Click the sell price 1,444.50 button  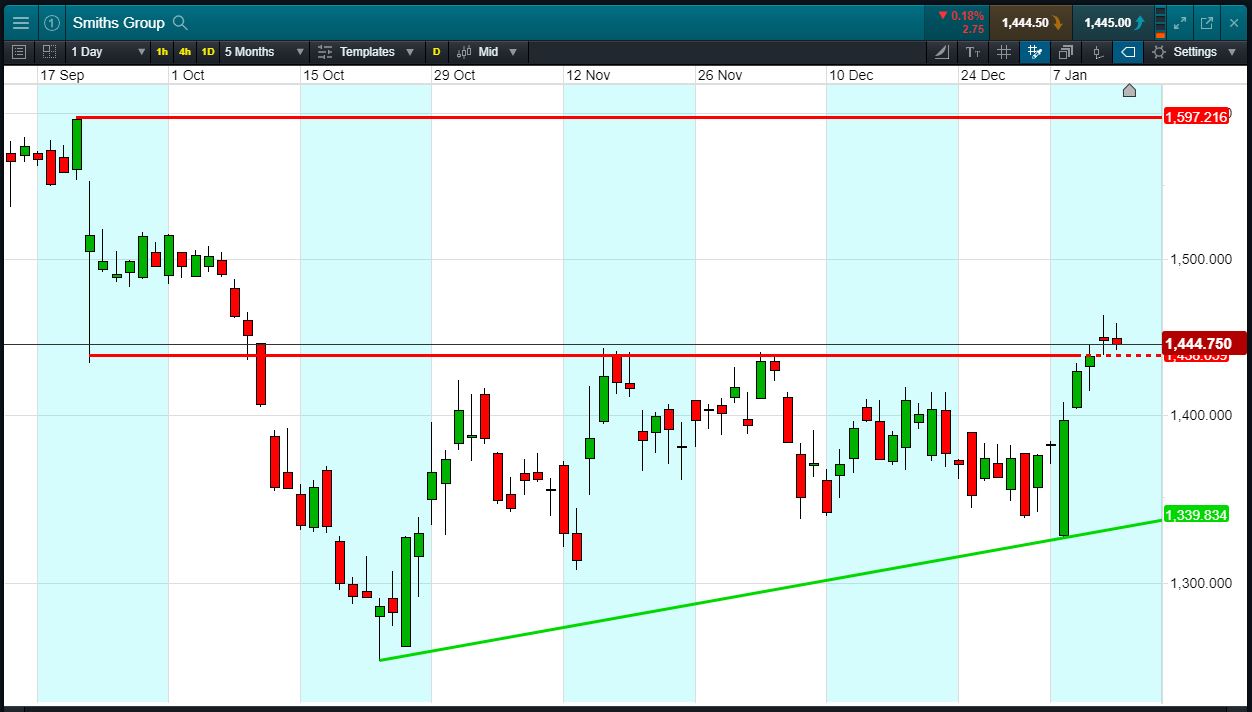pos(1030,22)
